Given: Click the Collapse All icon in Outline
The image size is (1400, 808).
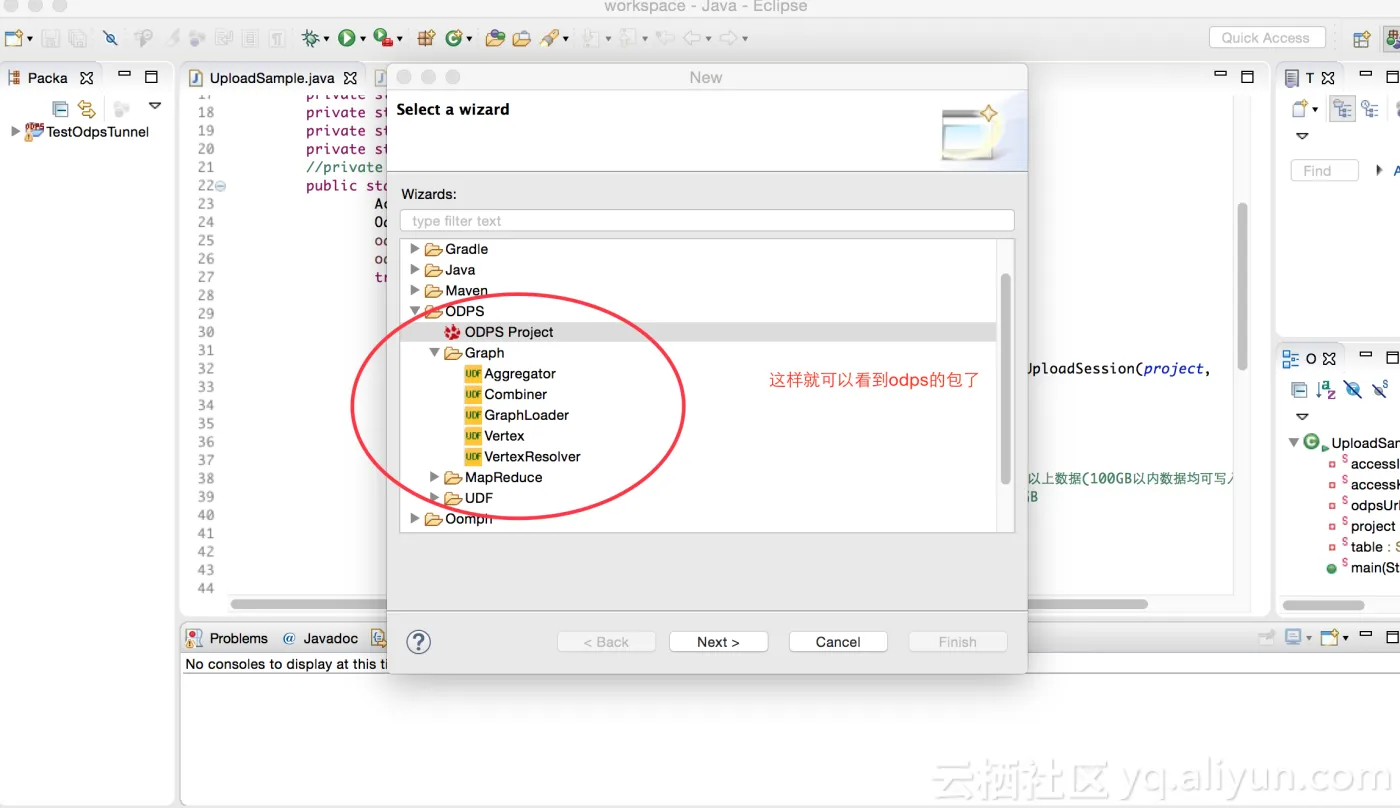Looking at the screenshot, I should (1299, 390).
